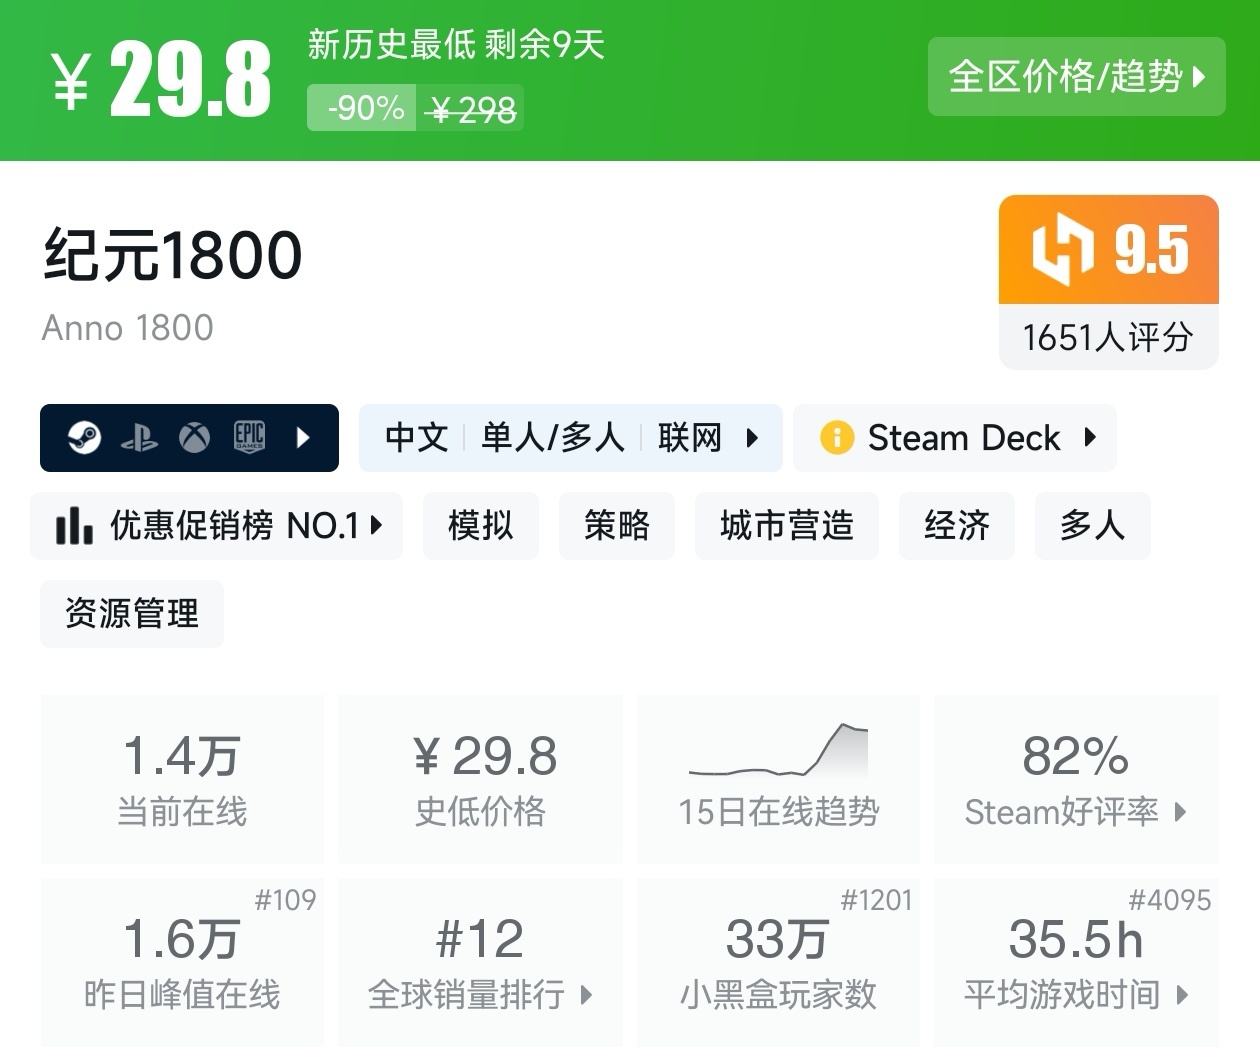Open the Xiaoheihe 9.5 rating badge
The image size is (1260, 1059).
[1108, 252]
